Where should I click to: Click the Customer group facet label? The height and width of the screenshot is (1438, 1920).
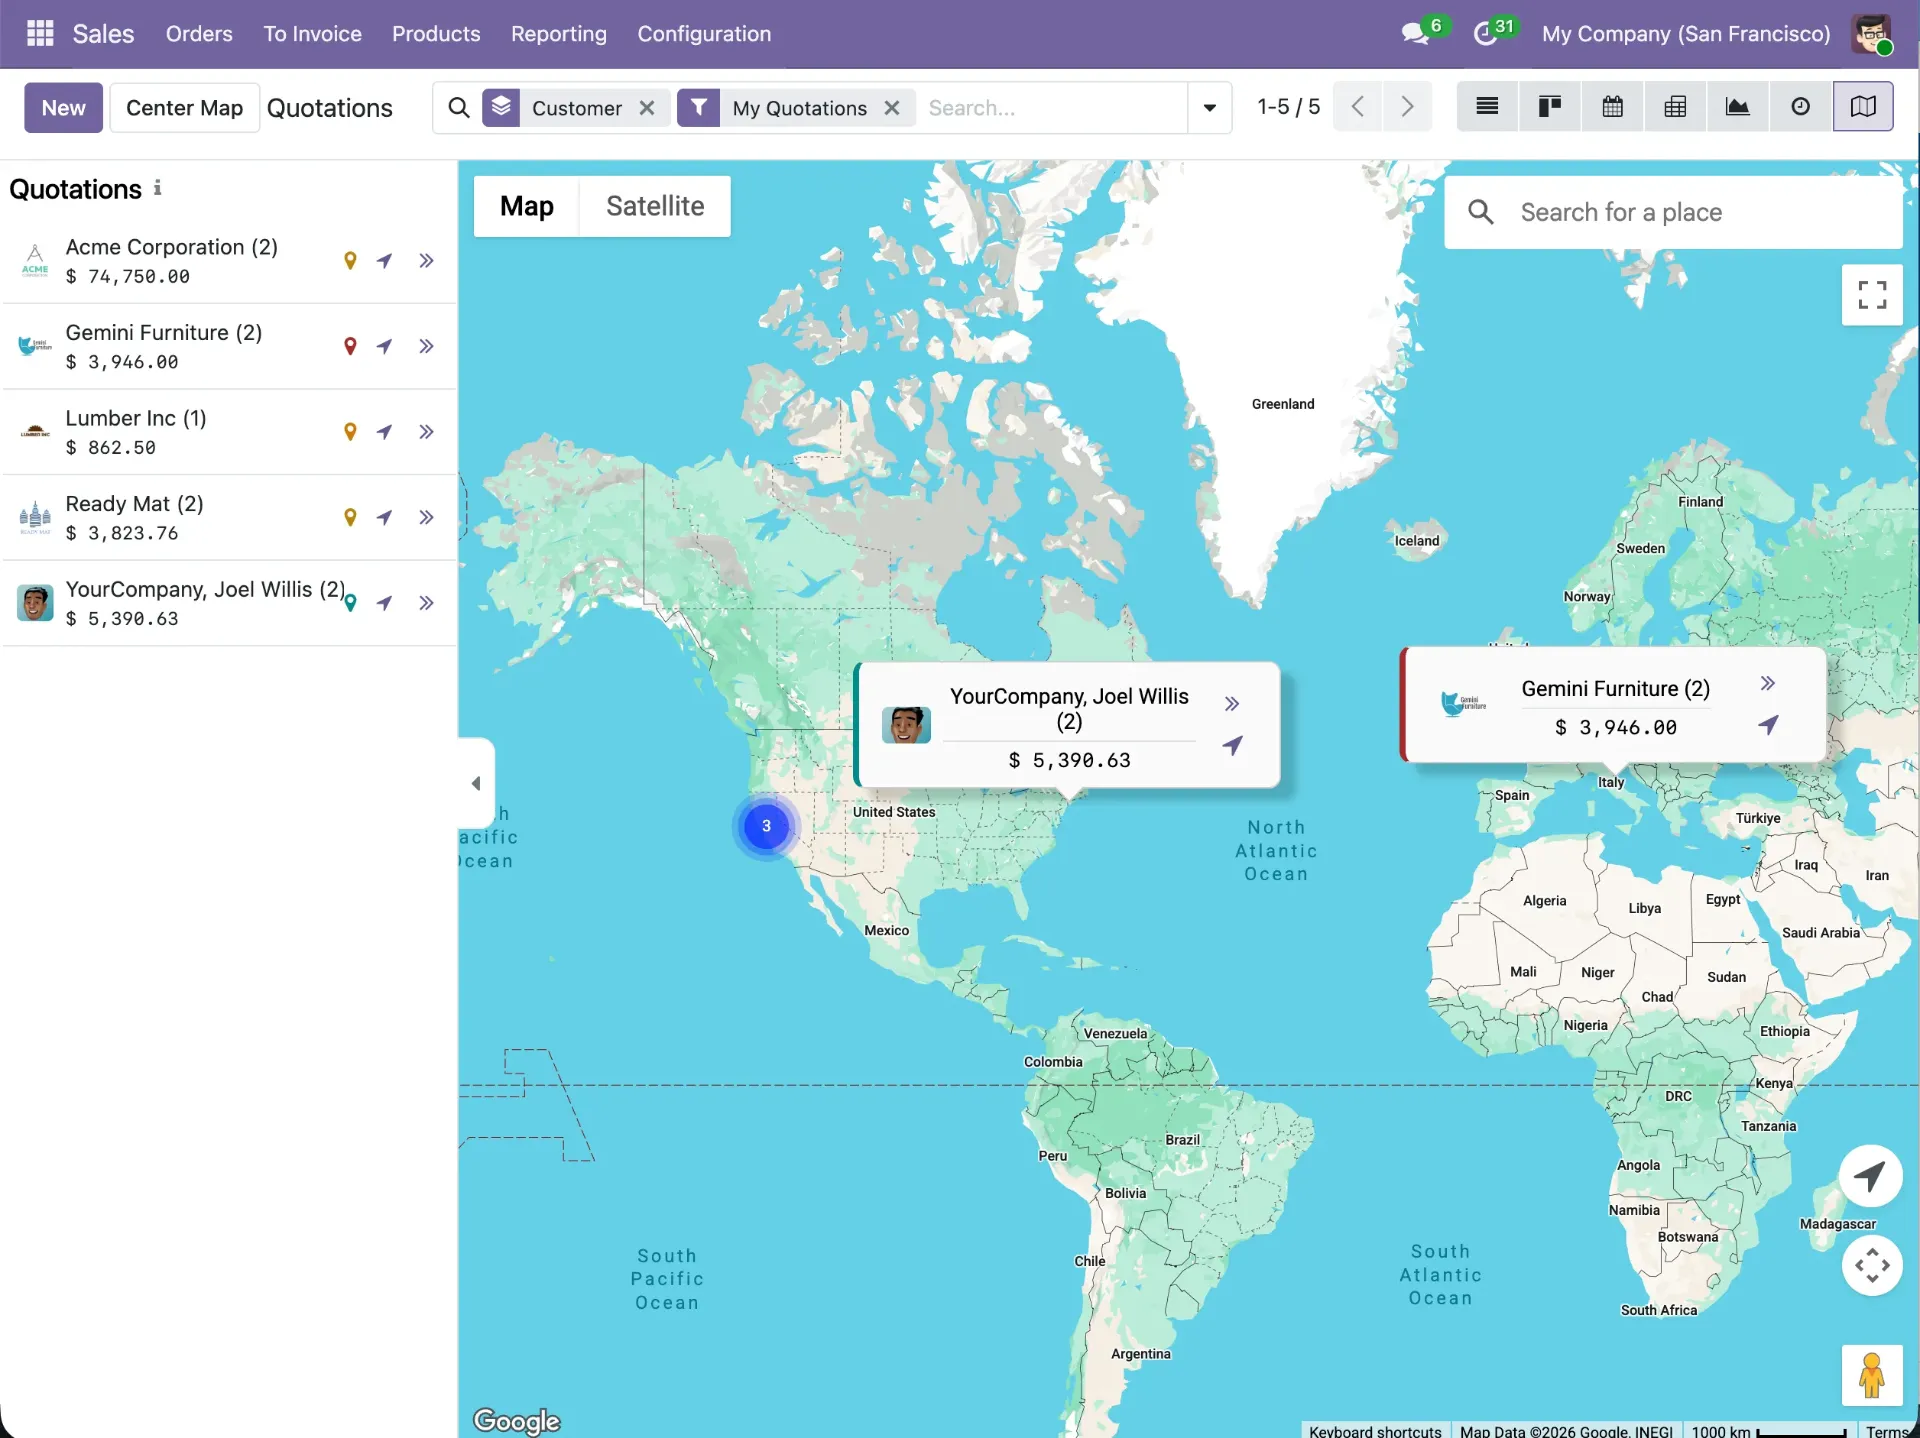(x=577, y=108)
